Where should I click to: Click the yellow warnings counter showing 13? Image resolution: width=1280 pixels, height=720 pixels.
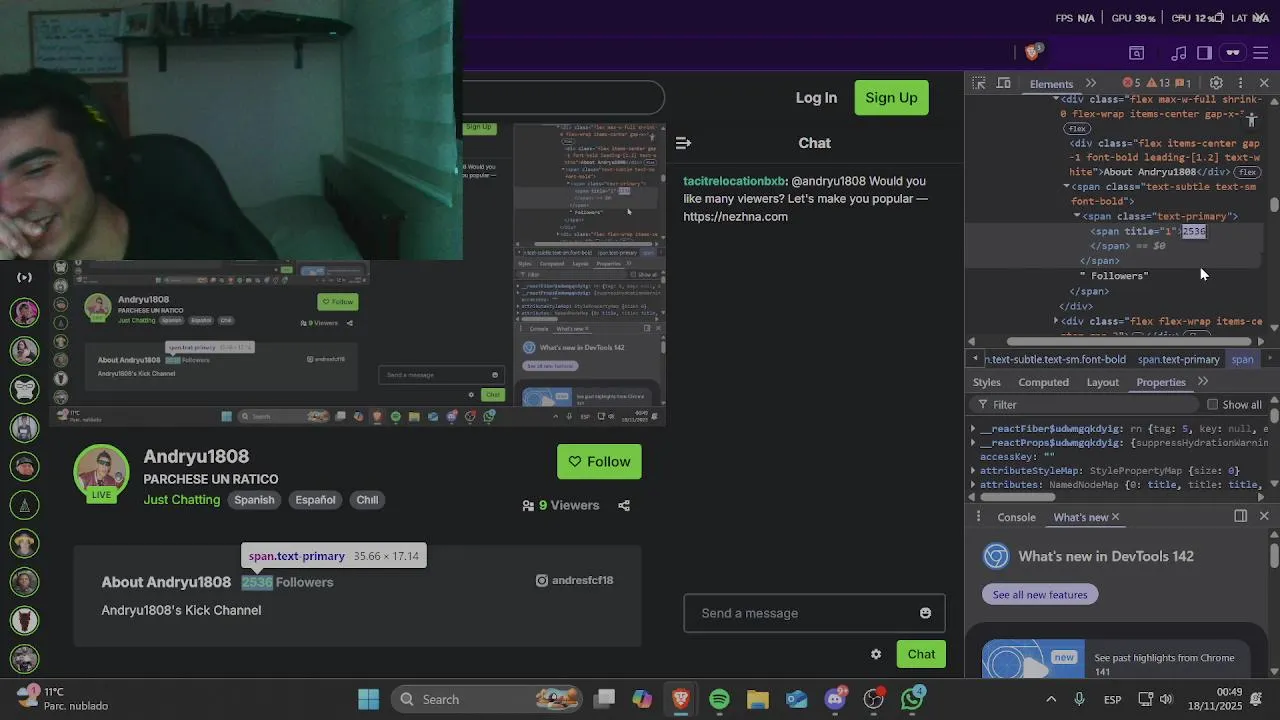(x=1158, y=83)
